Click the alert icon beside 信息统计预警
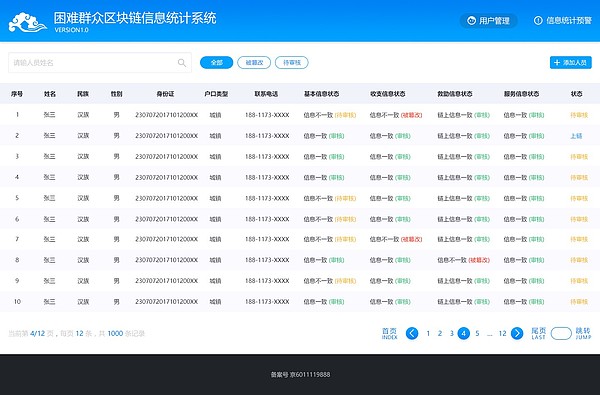Screen dimensions: 600x395 [x=538, y=20]
